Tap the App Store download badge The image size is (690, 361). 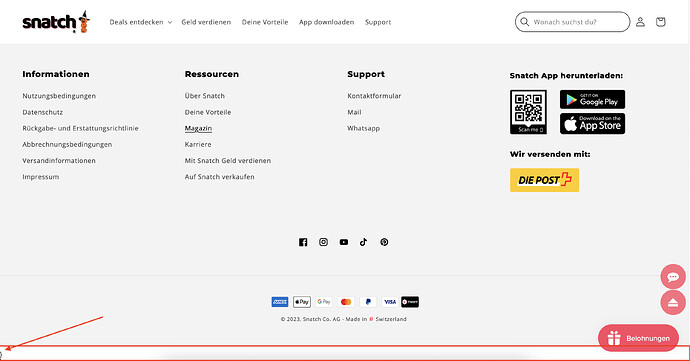click(x=592, y=124)
